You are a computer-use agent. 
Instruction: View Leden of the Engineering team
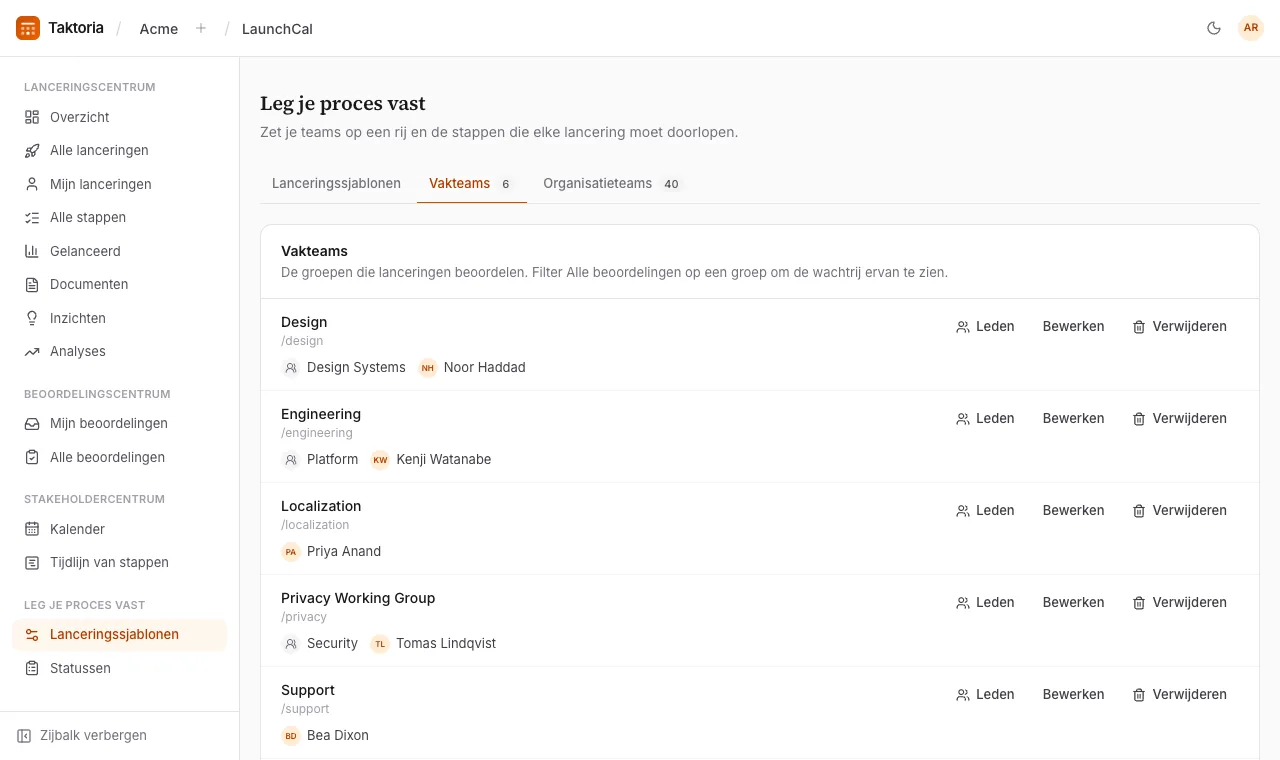point(985,418)
